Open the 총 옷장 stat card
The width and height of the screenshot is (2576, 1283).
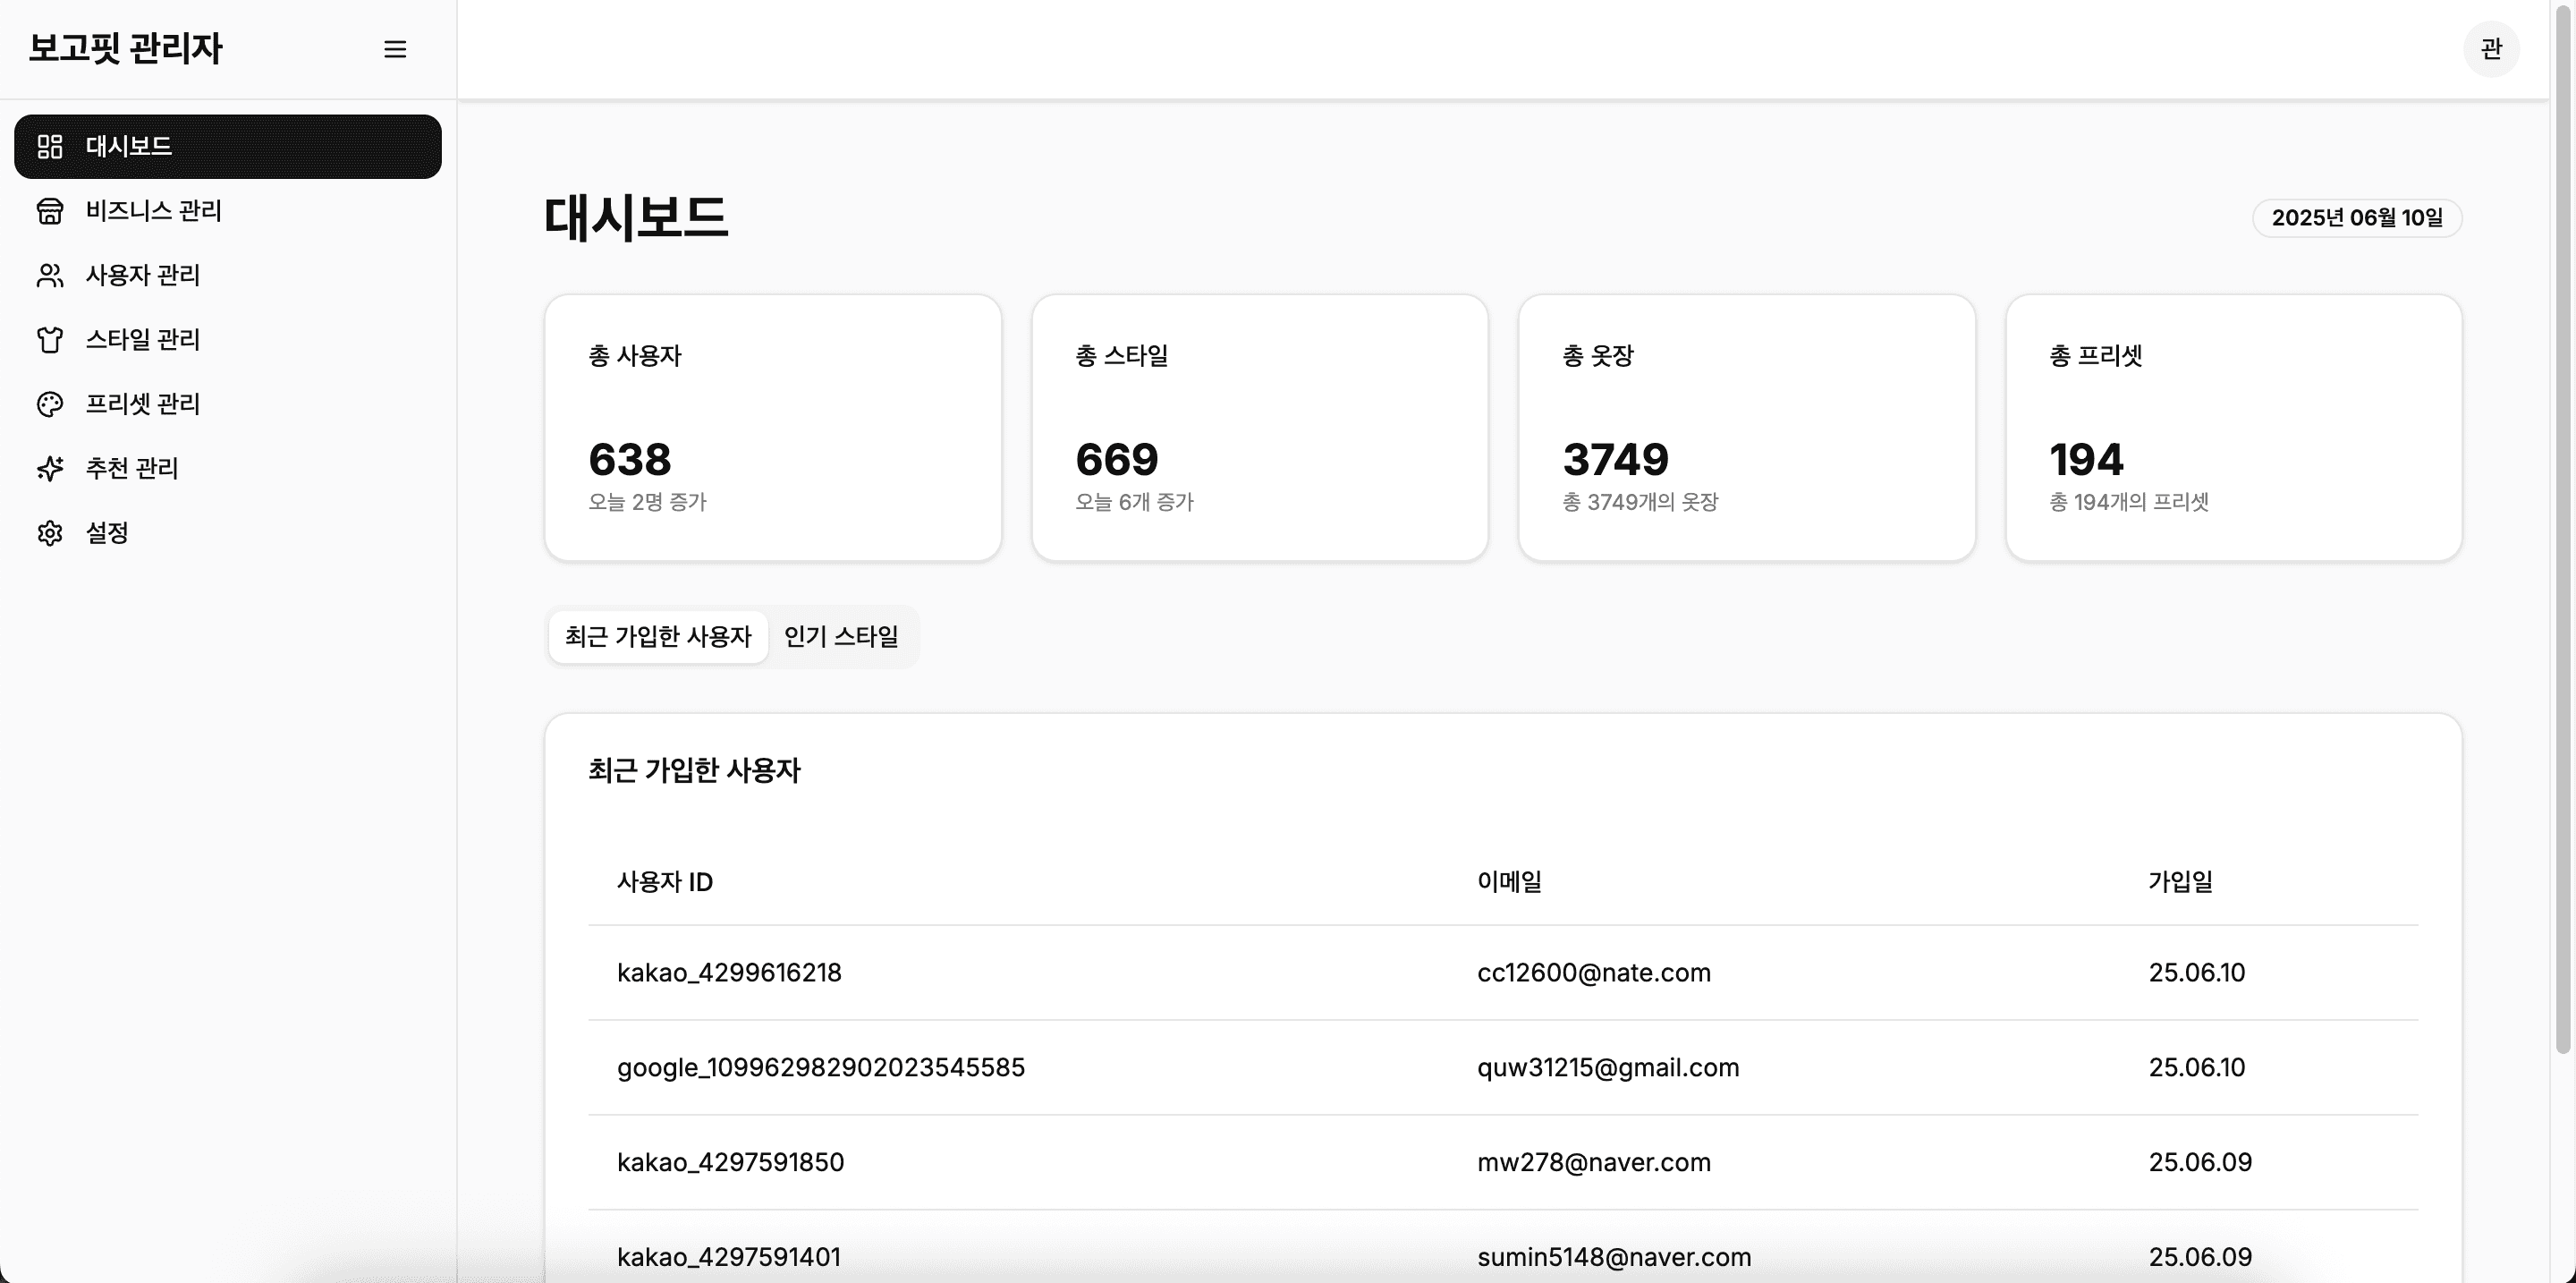tap(1746, 427)
